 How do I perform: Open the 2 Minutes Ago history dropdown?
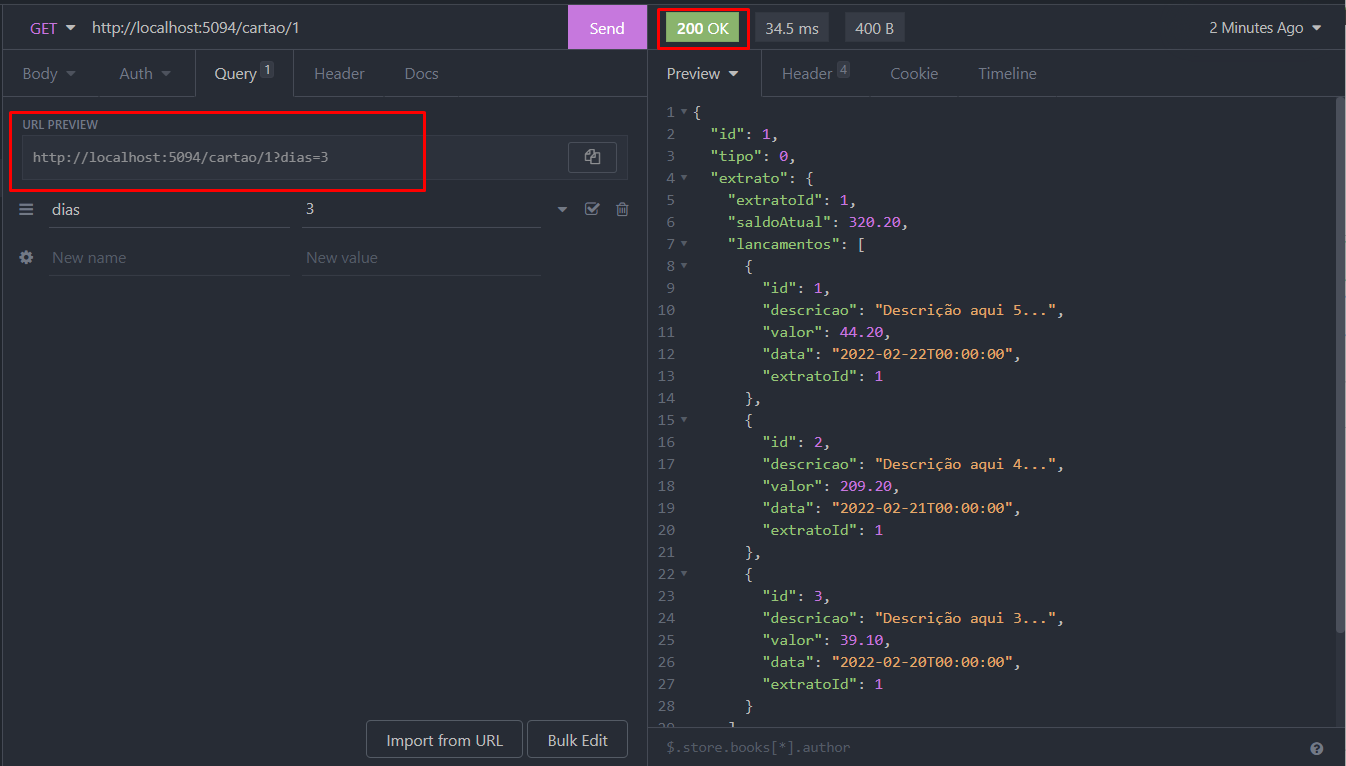pyautogui.click(x=1265, y=28)
